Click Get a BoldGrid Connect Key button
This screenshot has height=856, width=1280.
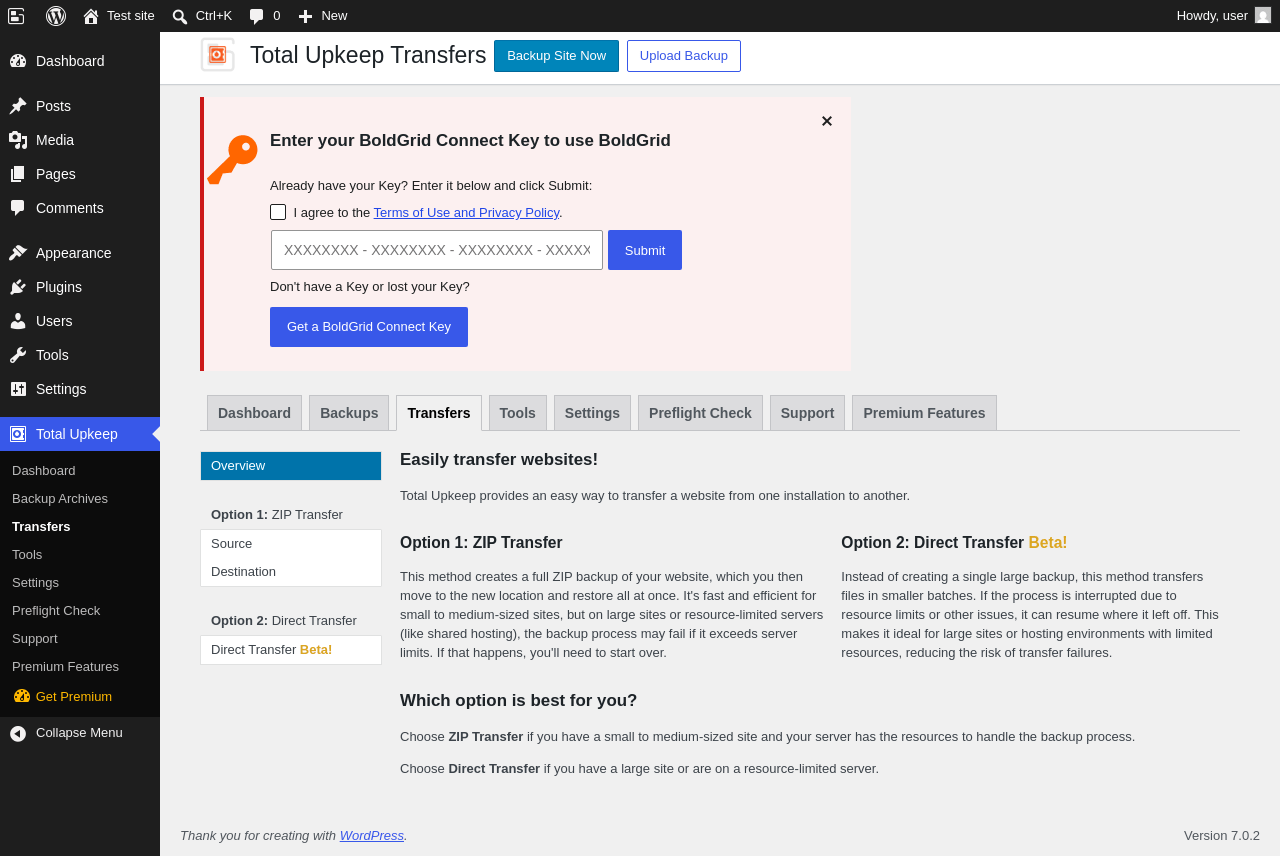(x=369, y=327)
